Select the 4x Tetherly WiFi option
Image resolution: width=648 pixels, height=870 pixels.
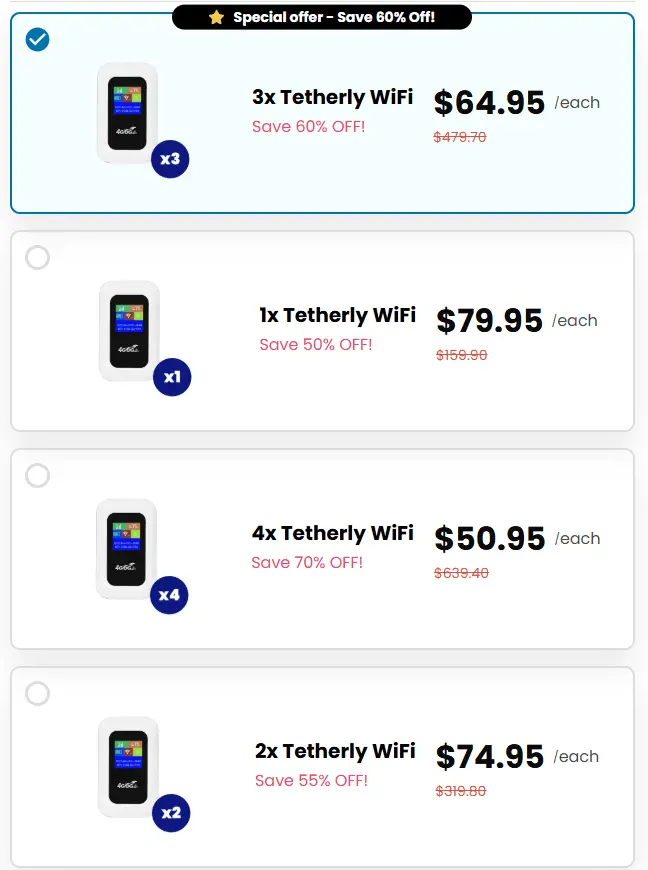pyautogui.click(x=37, y=476)
